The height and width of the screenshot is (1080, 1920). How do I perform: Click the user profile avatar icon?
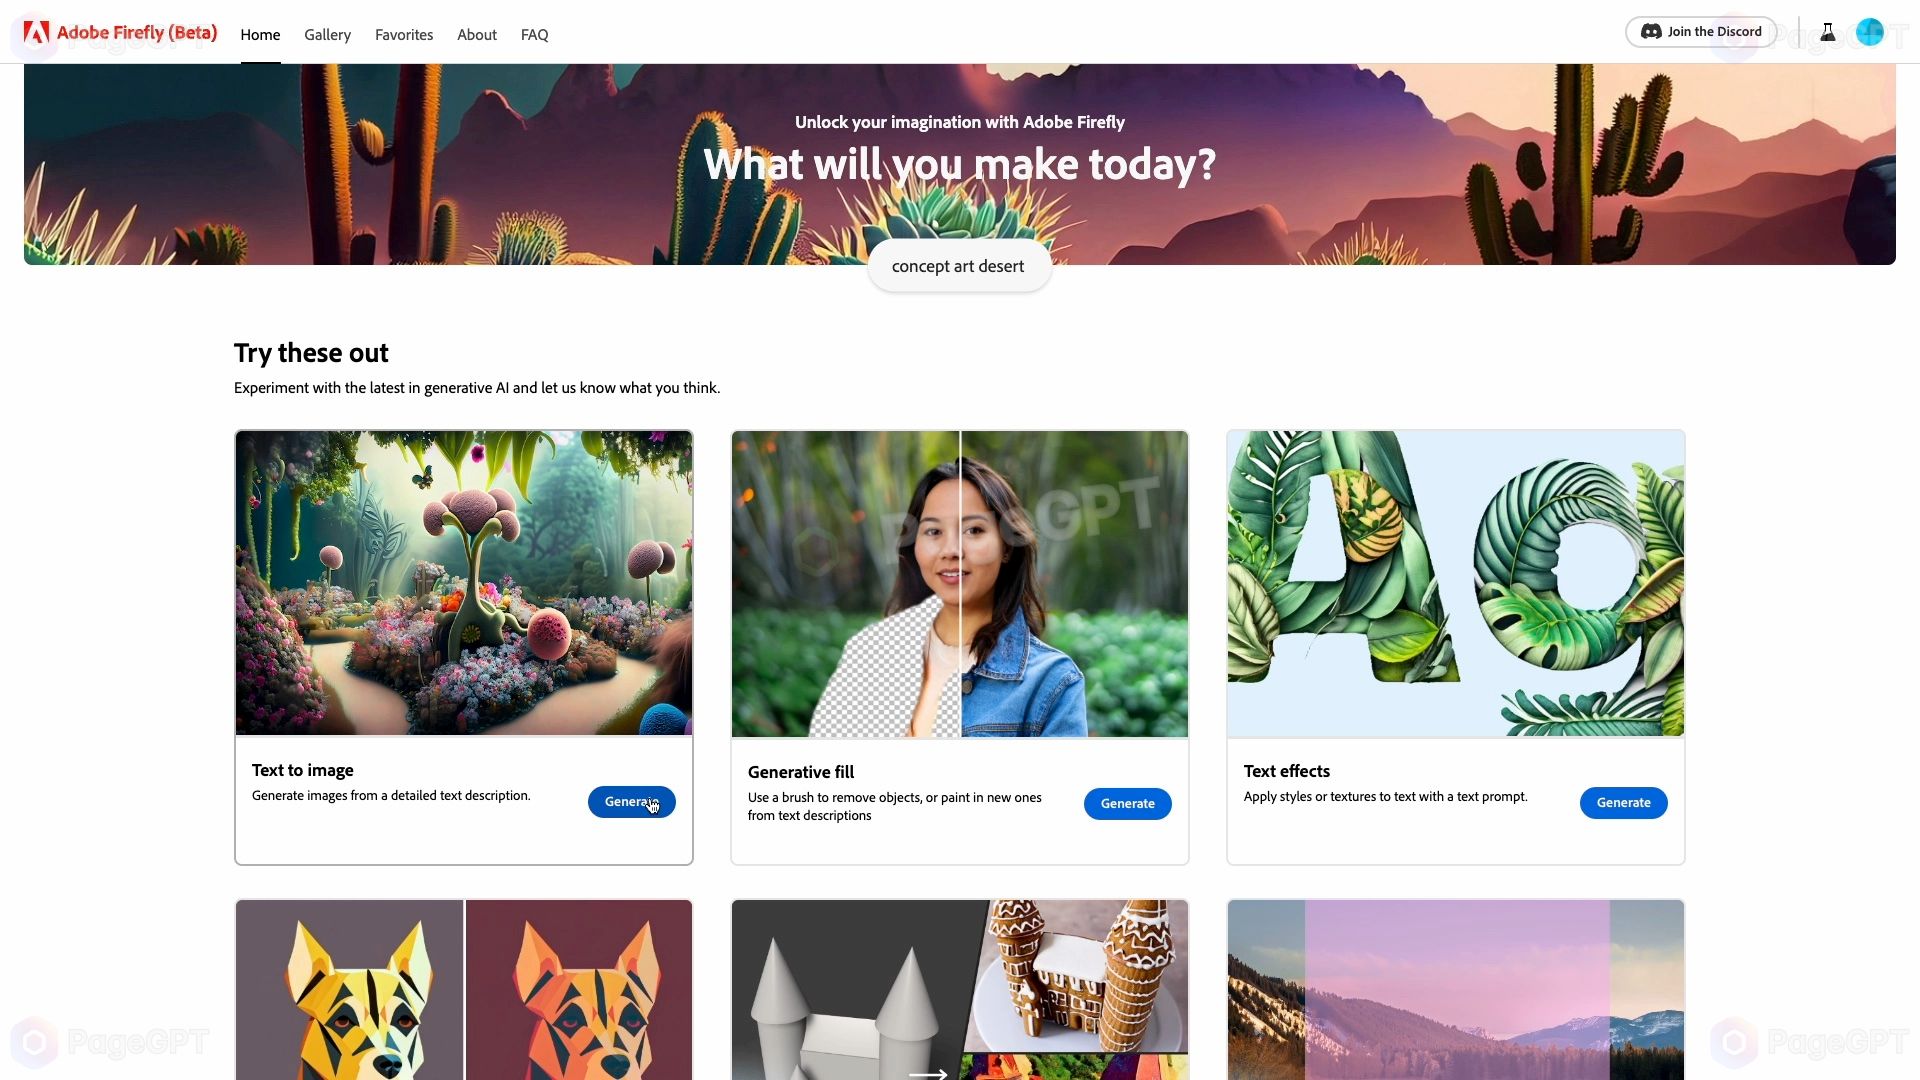tap(1870, 32)
